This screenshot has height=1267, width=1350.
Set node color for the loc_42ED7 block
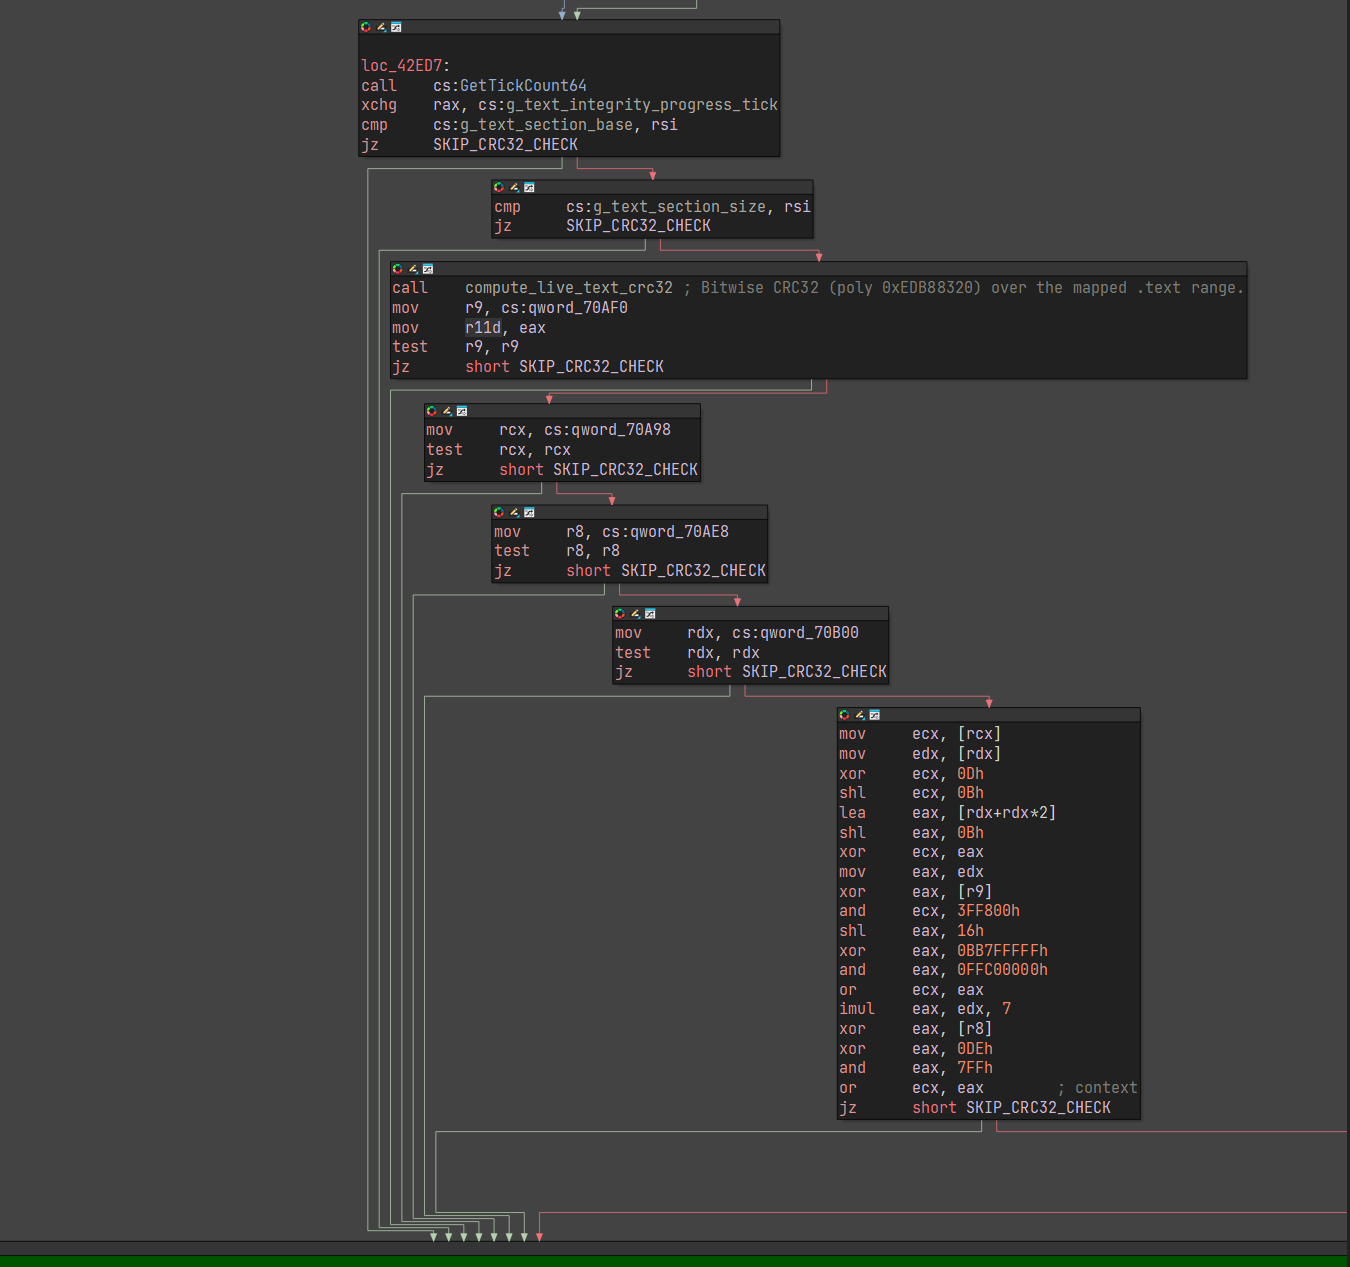coord(366,27)
